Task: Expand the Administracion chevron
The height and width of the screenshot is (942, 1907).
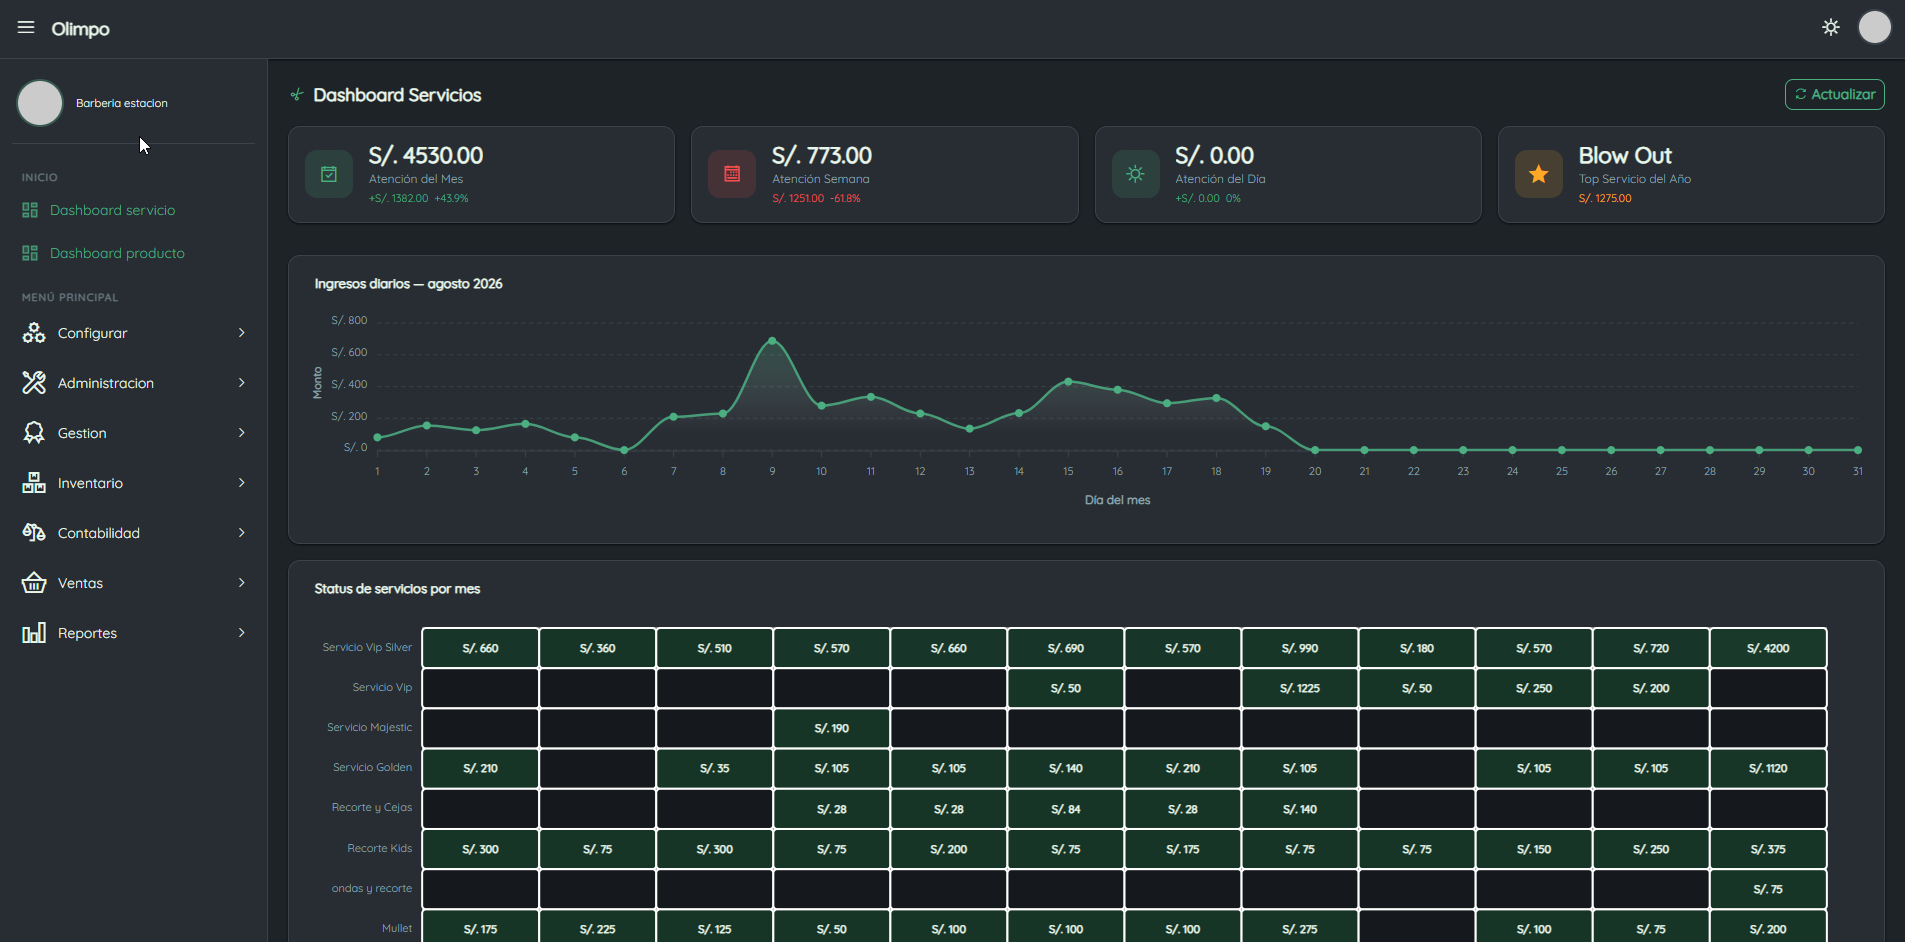Action: pyautogui.click(x=242, y=383)
